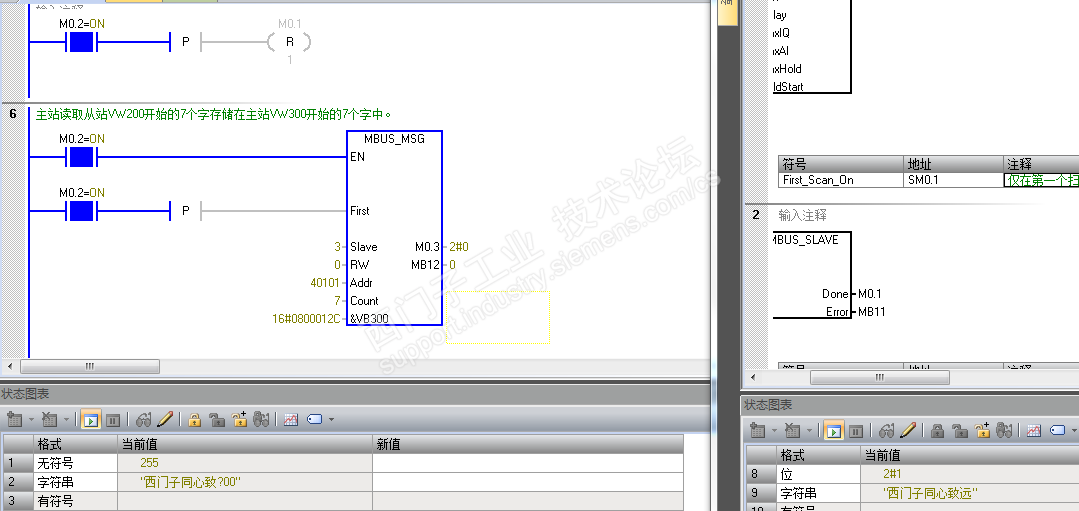
Task: Click slave editor scrollbar left arrow
Action: coord(754,378)
